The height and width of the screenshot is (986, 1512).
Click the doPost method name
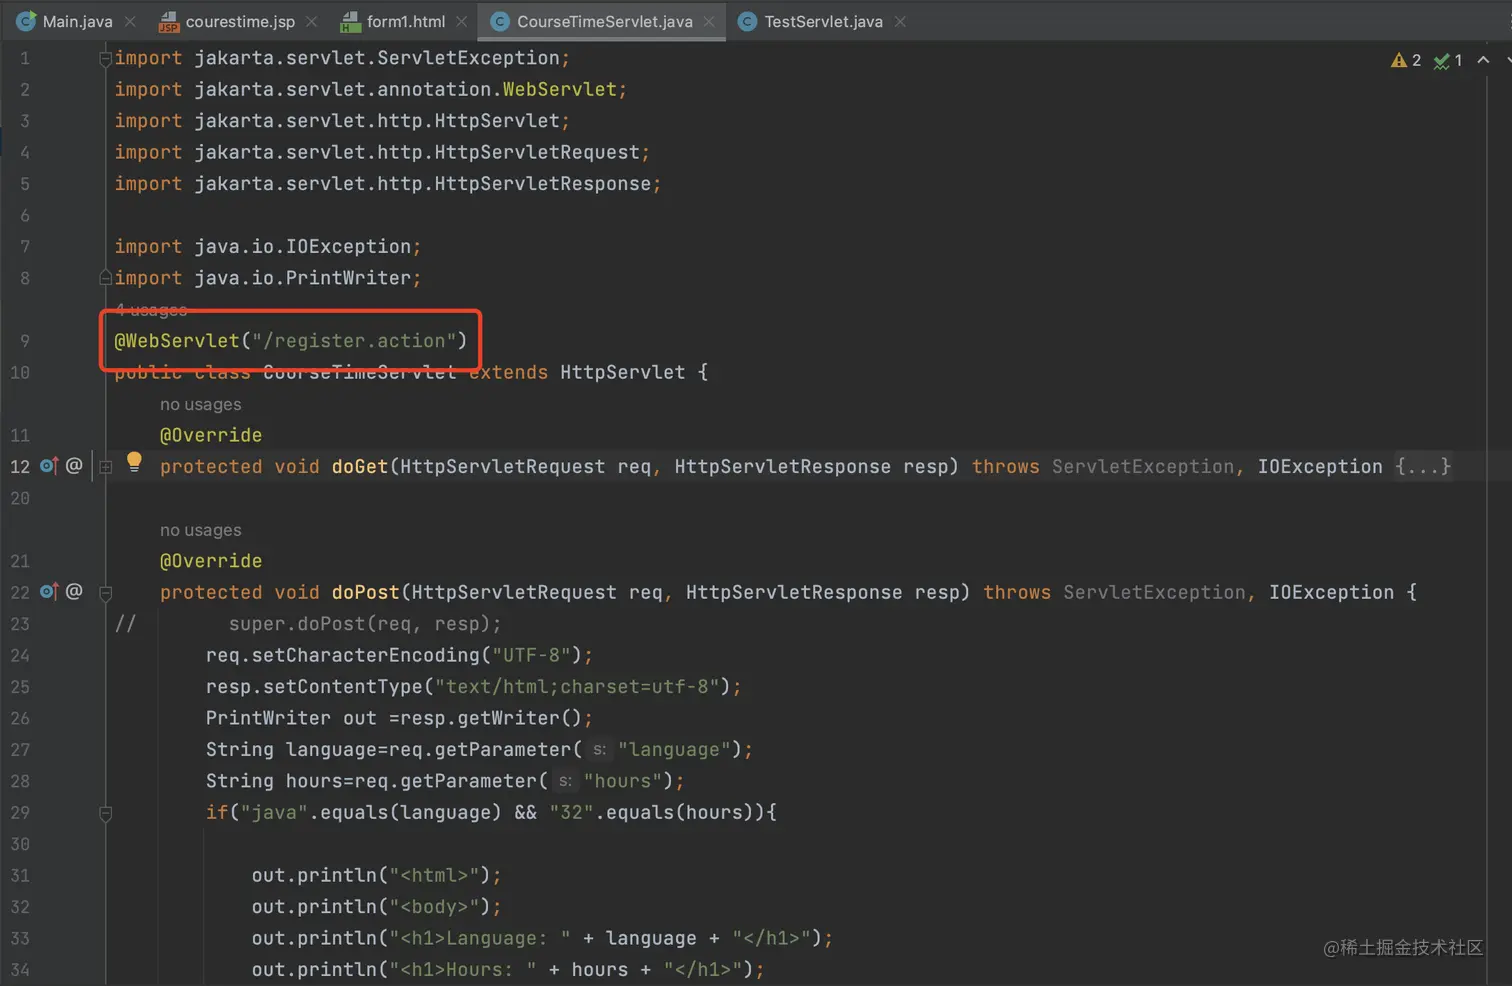[365, 593]
